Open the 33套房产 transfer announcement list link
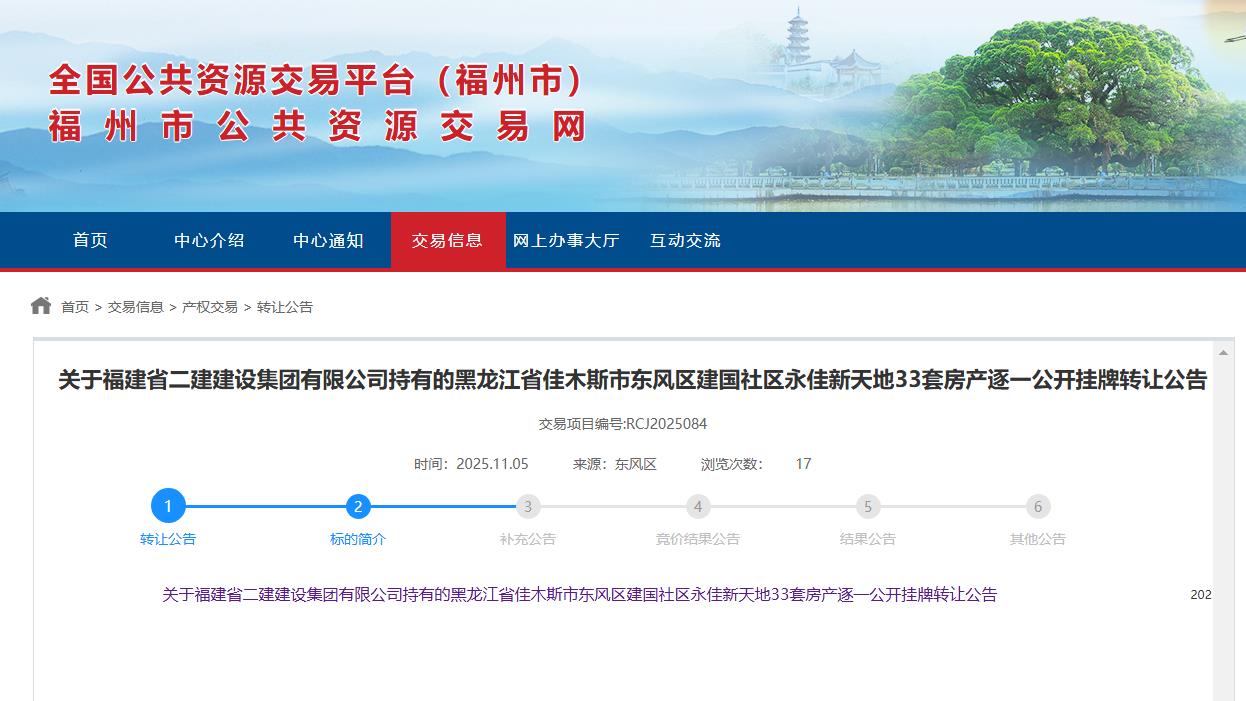Image resolution: width=1246 pixels, height=701 pixels. point(579,594)
